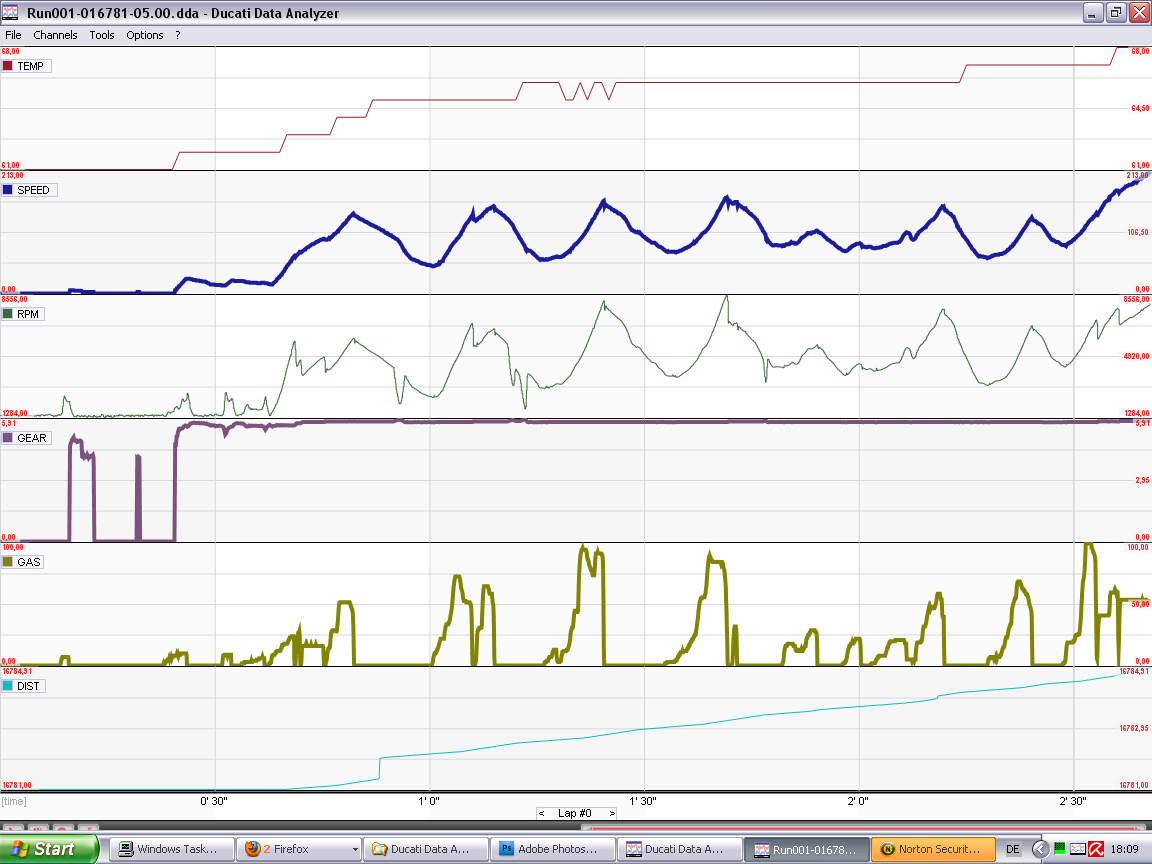The width and height of the screenshot is (1152, 864).
Task: Open Norton Security taskbar item
Action: click(933, 849)
